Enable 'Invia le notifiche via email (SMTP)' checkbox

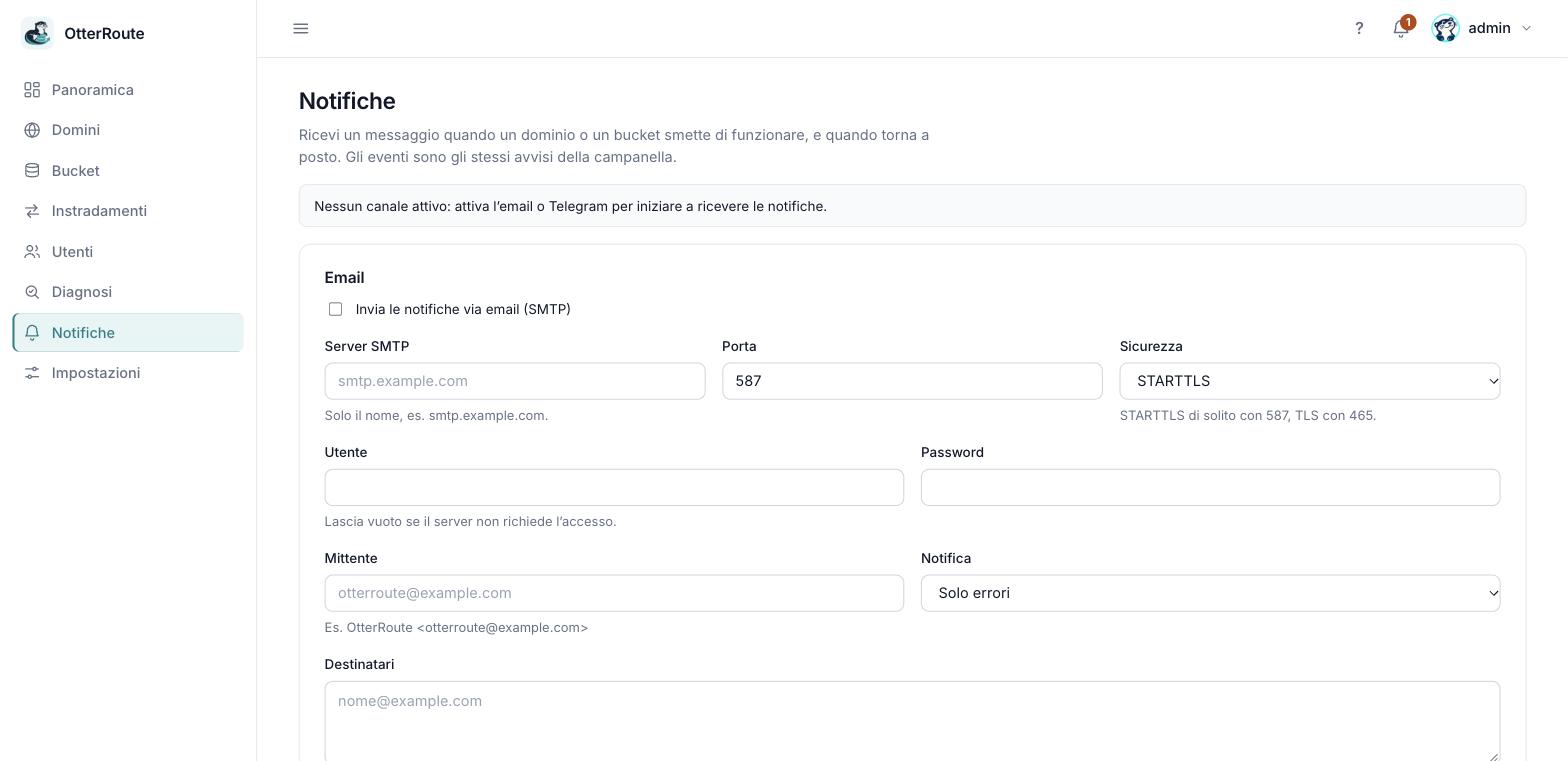pyautogui.click(x=335, y=309)
